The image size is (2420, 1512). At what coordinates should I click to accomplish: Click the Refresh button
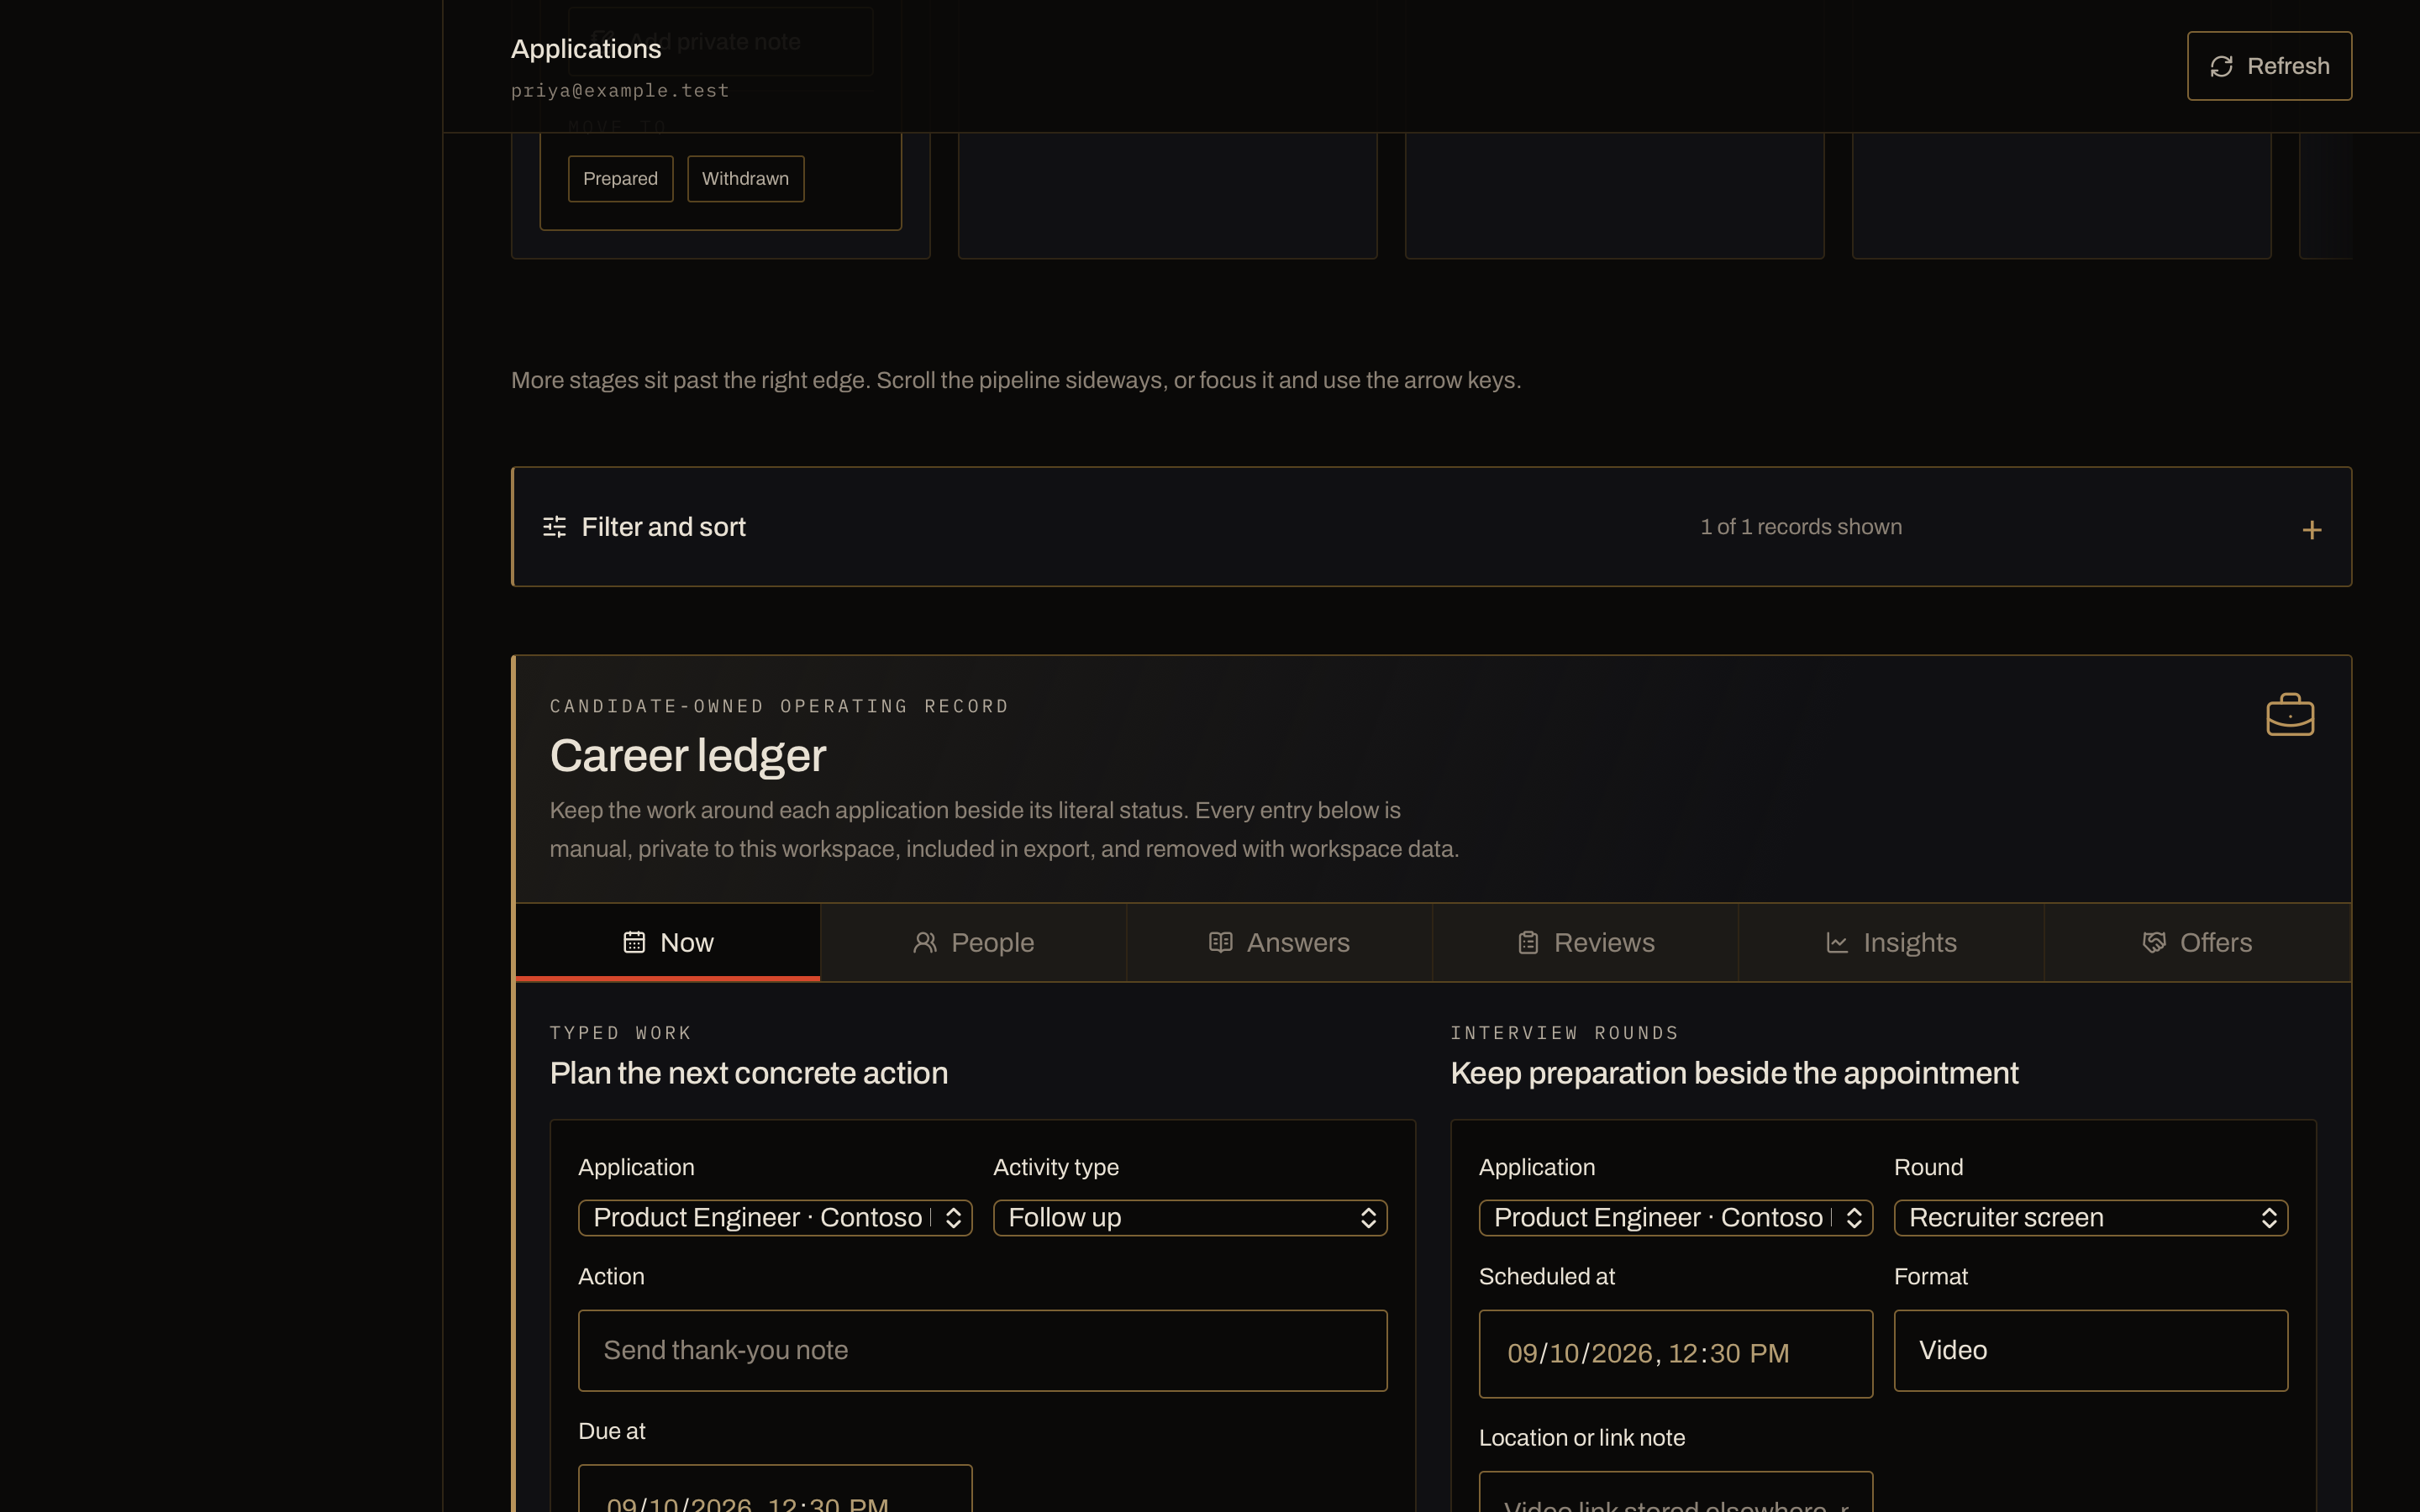pos(2269,66)
